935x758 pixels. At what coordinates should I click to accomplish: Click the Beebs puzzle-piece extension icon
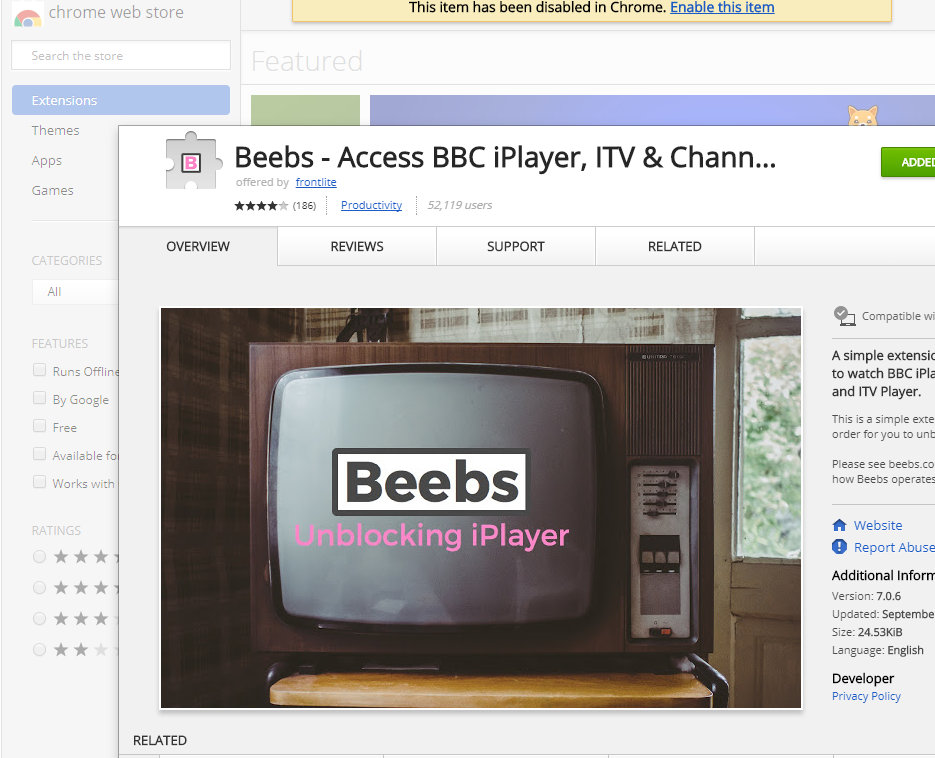click(x=193, y=161)
